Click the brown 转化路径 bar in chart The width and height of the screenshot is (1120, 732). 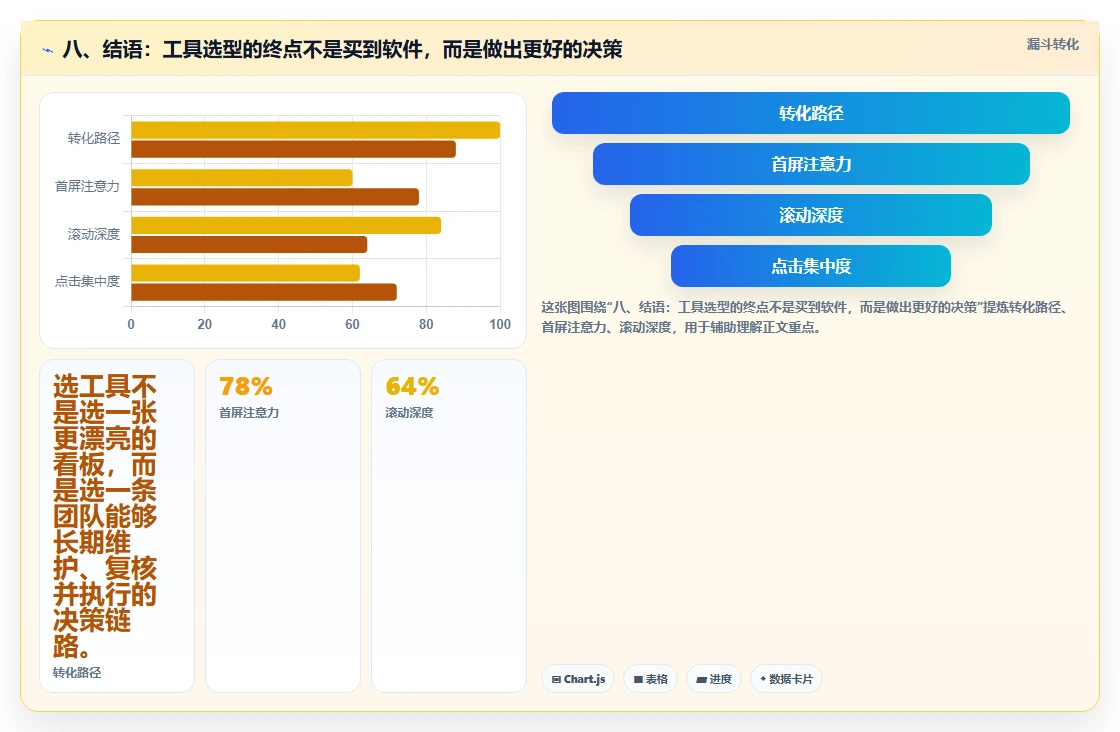click(294, 149)
